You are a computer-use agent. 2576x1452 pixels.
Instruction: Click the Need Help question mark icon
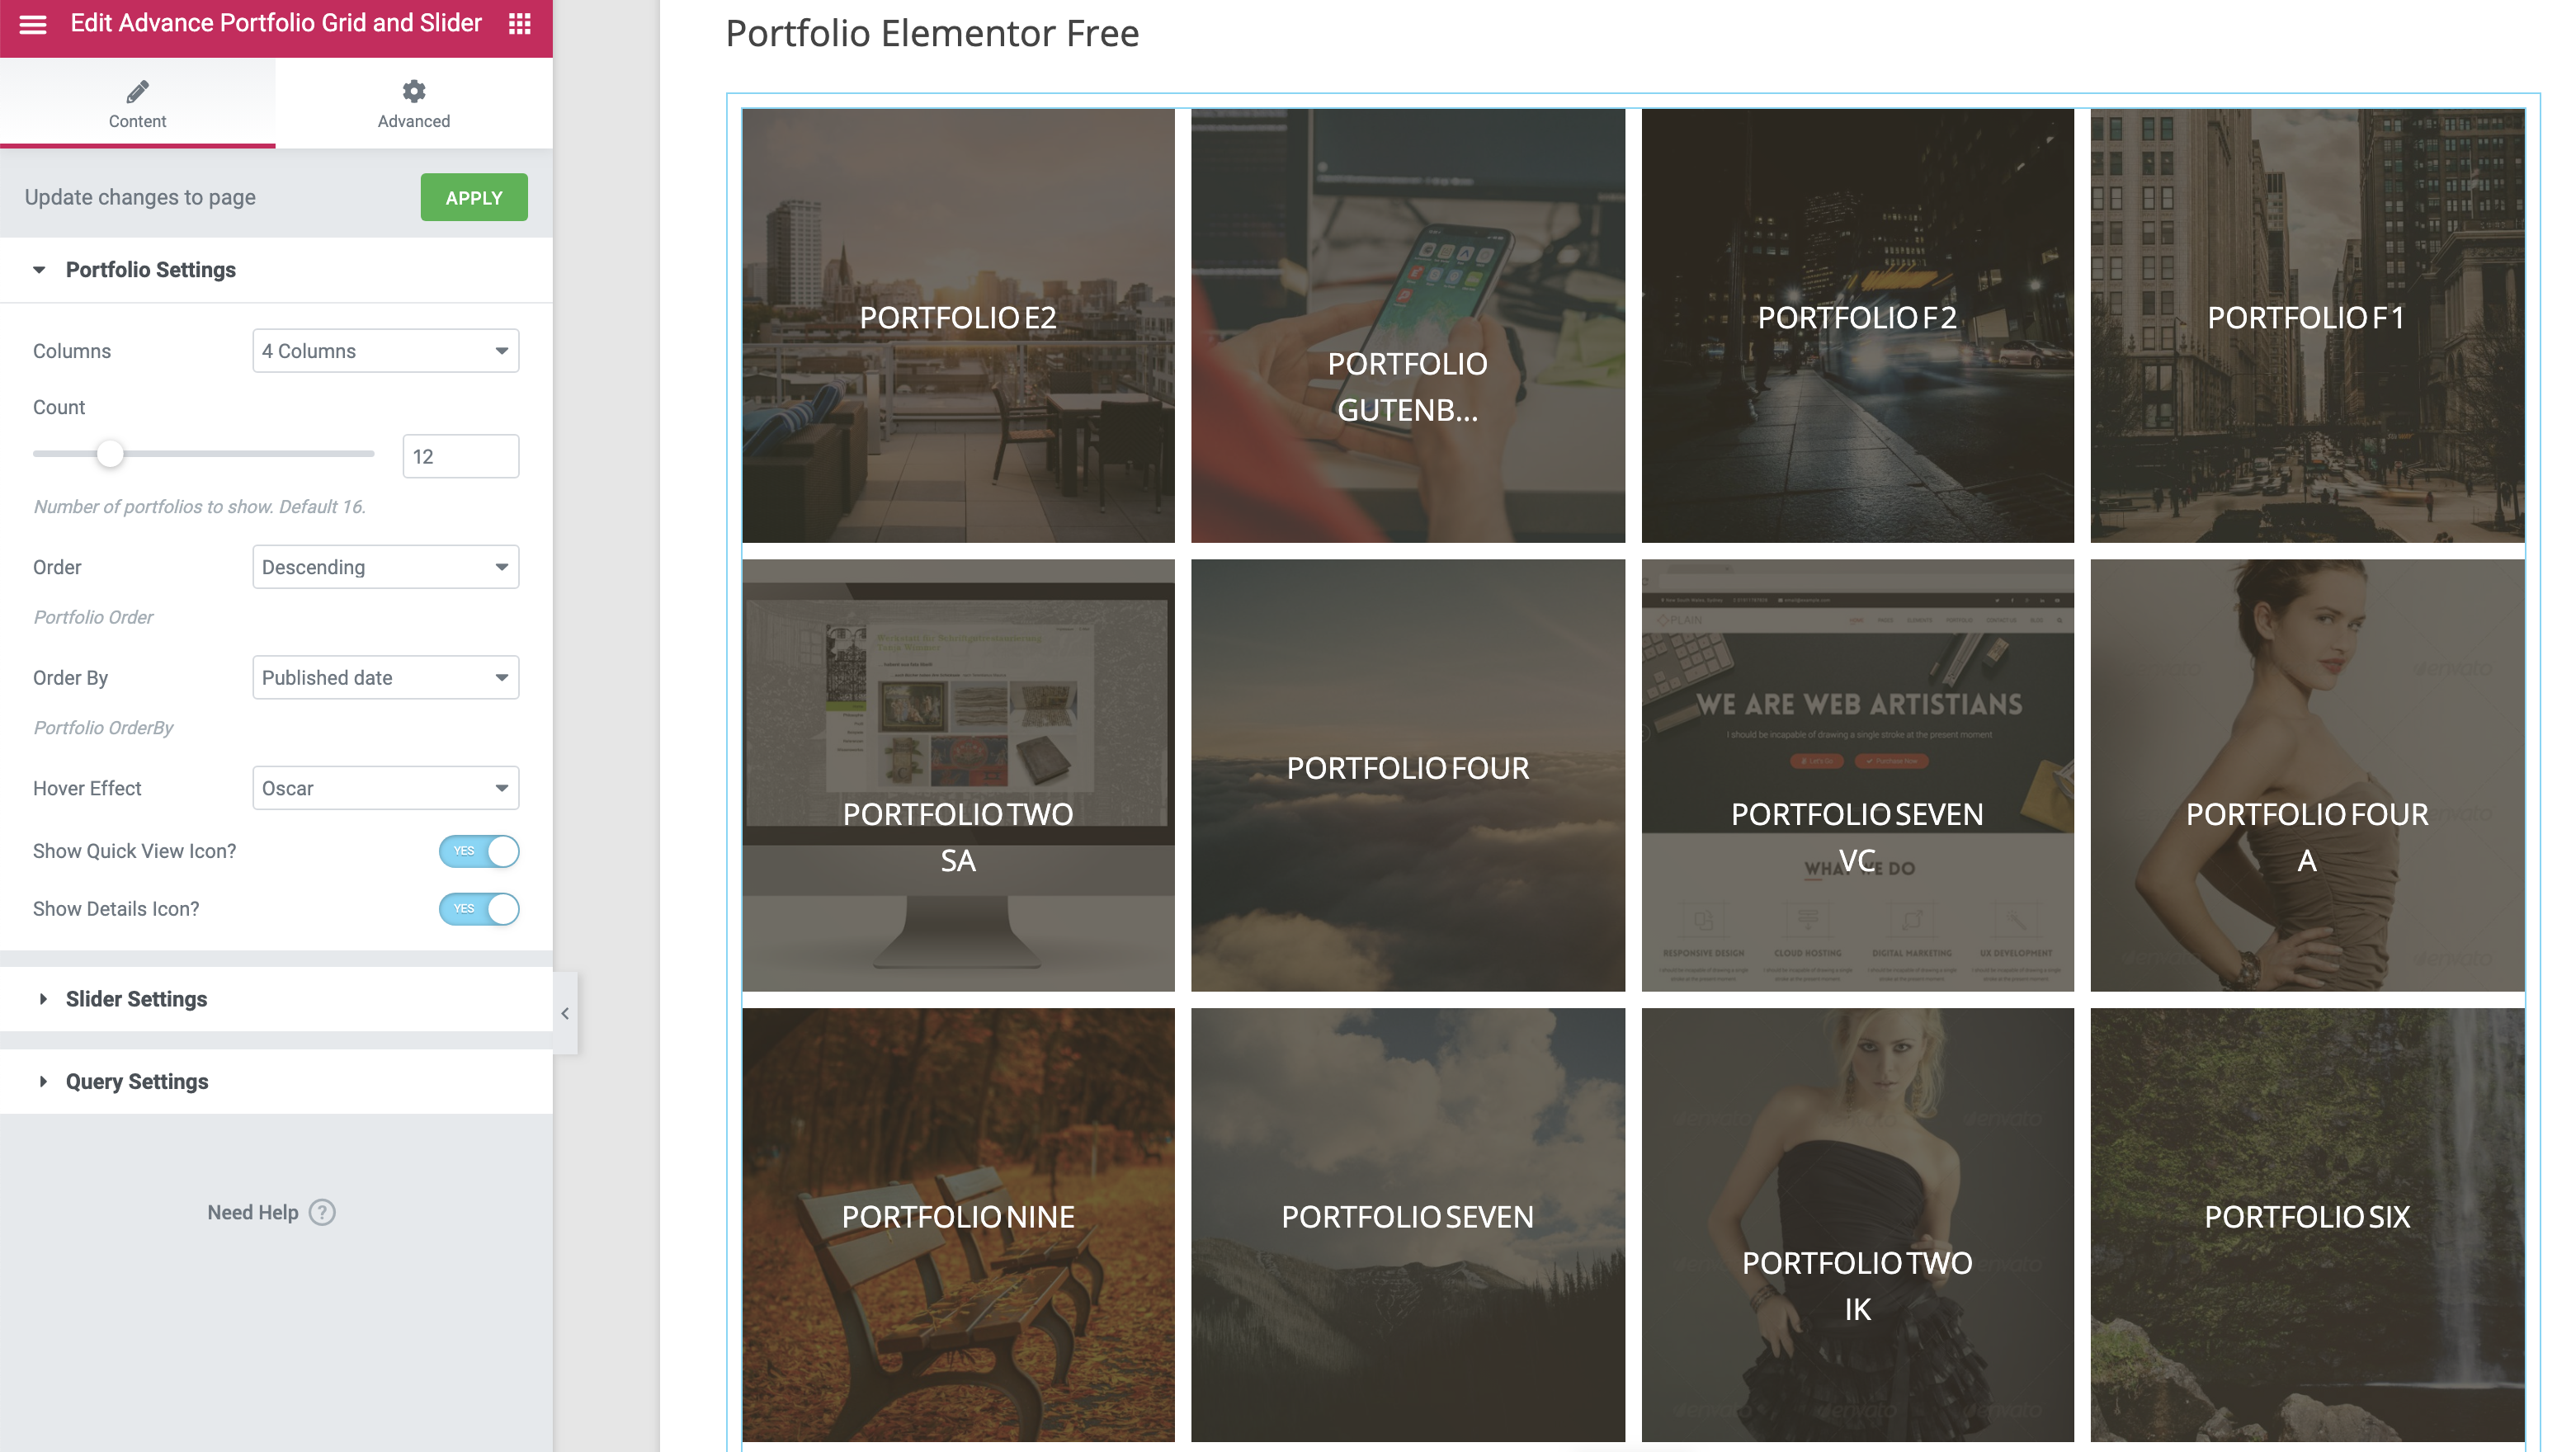322,1212
